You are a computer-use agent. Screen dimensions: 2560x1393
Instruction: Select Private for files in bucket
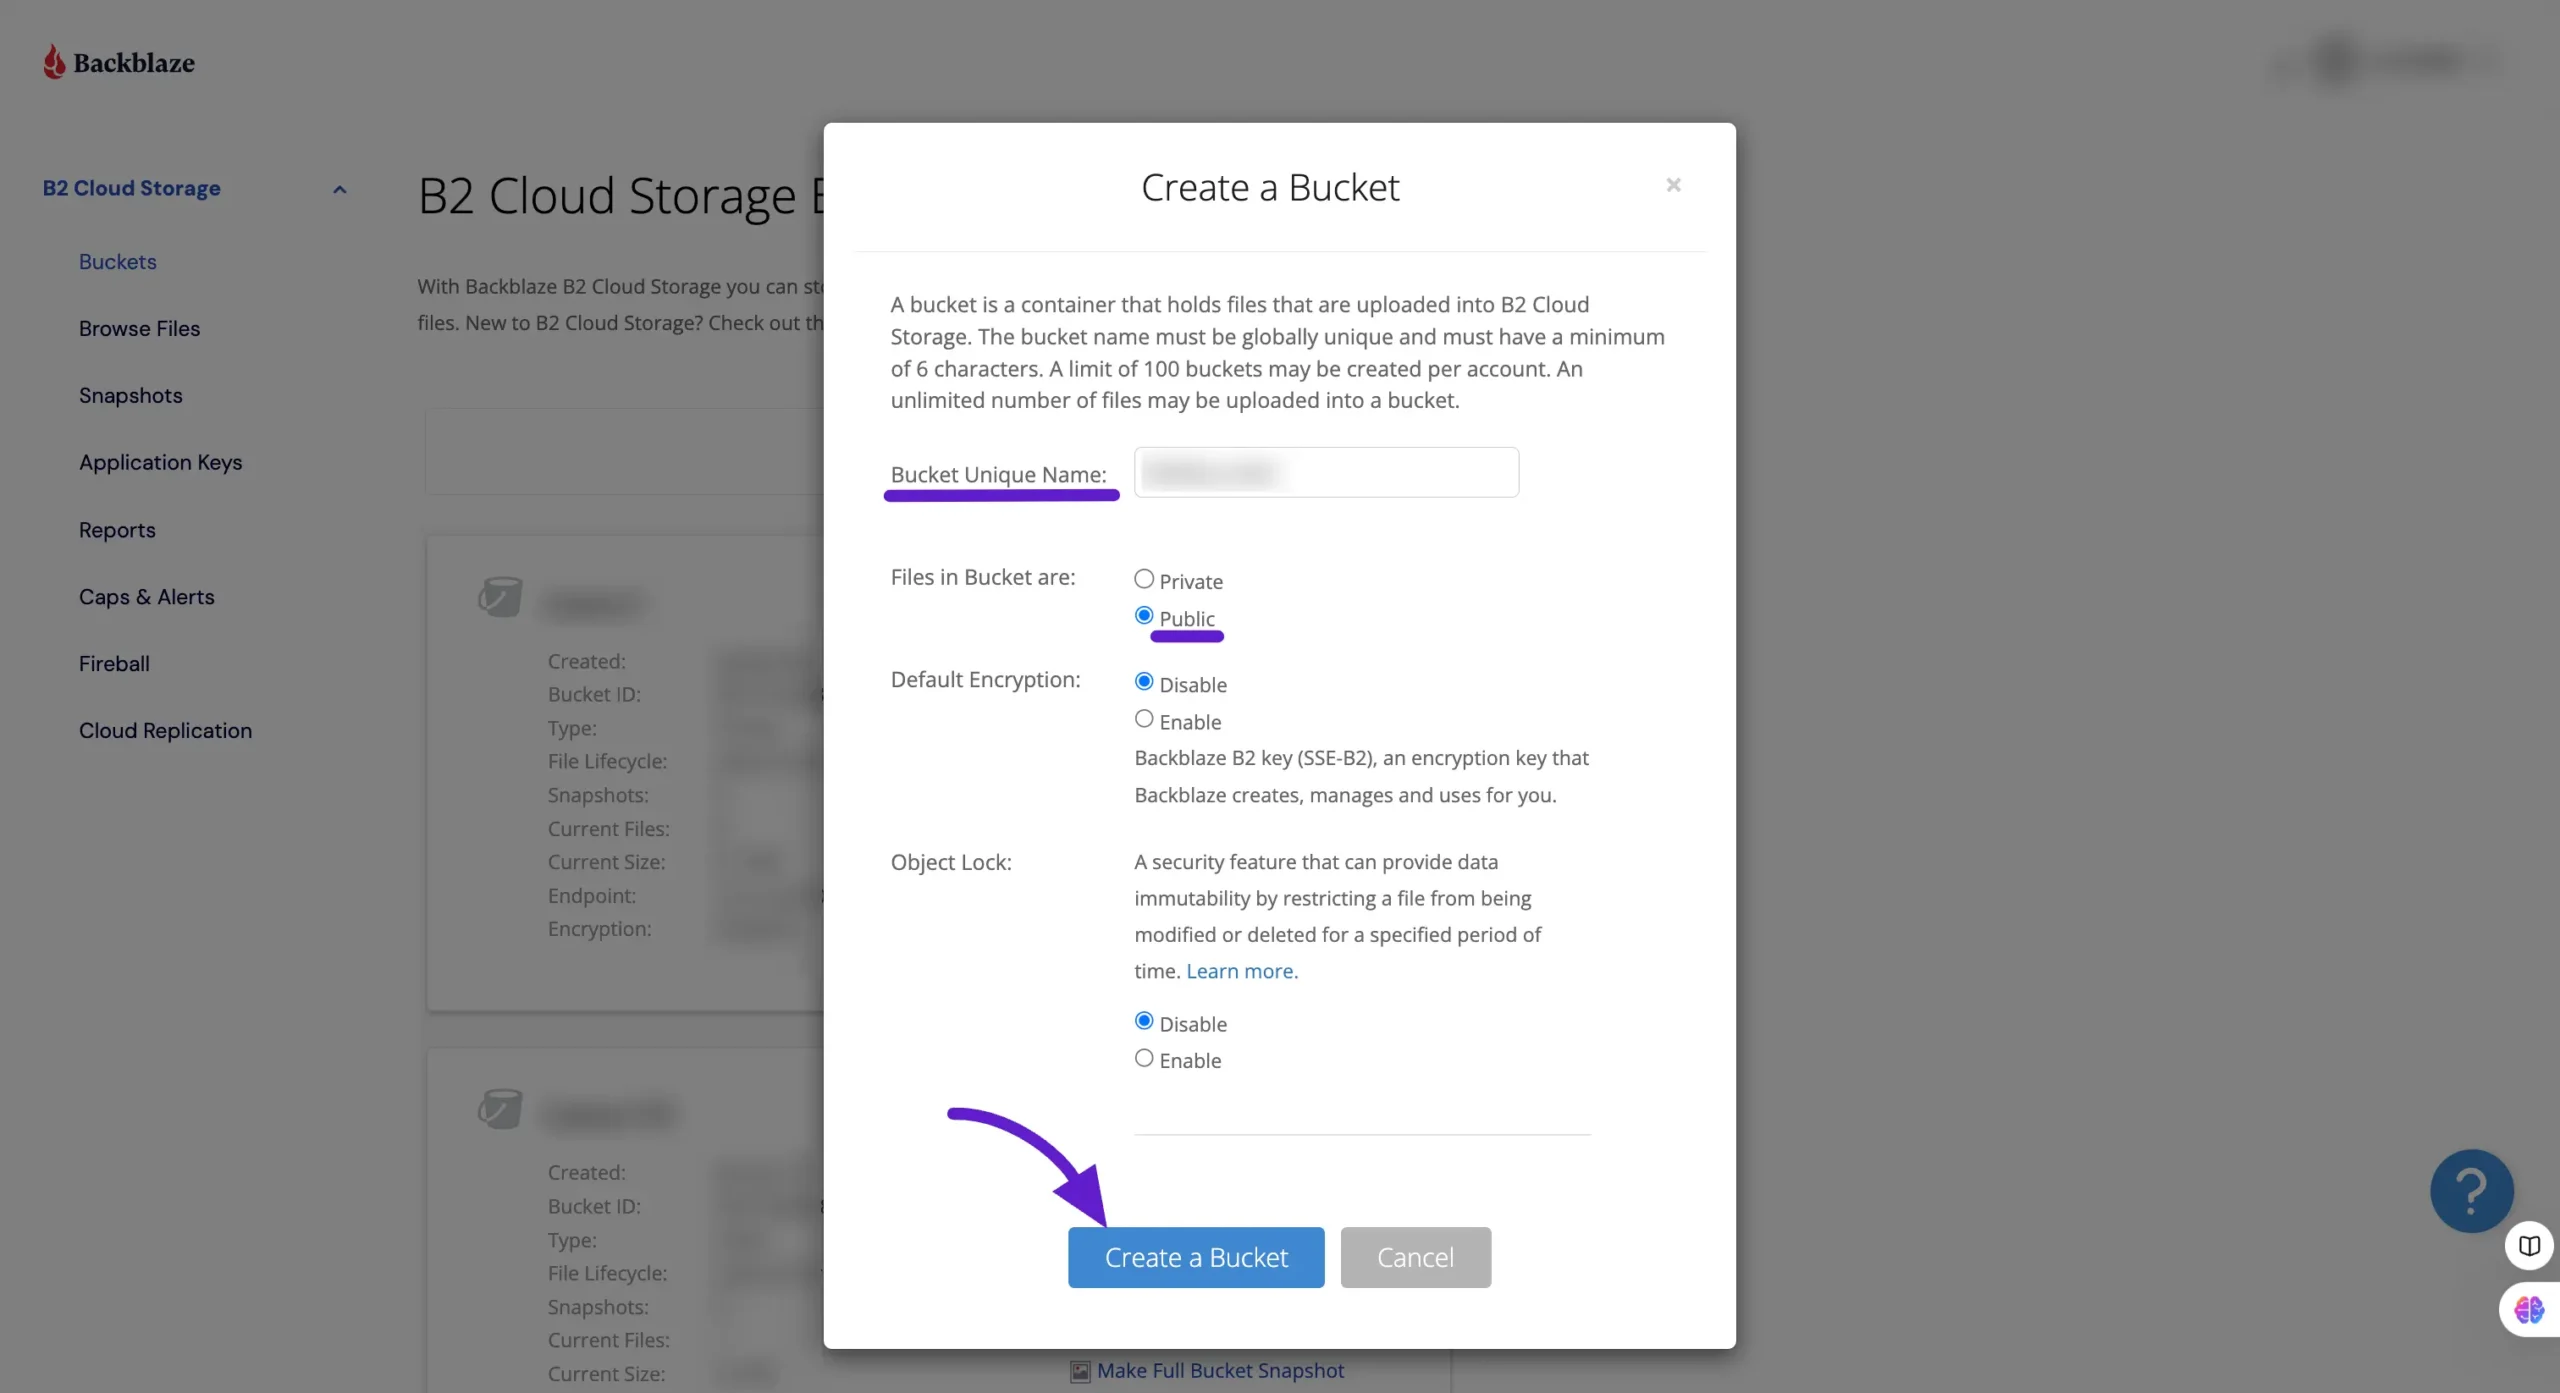1144,579
